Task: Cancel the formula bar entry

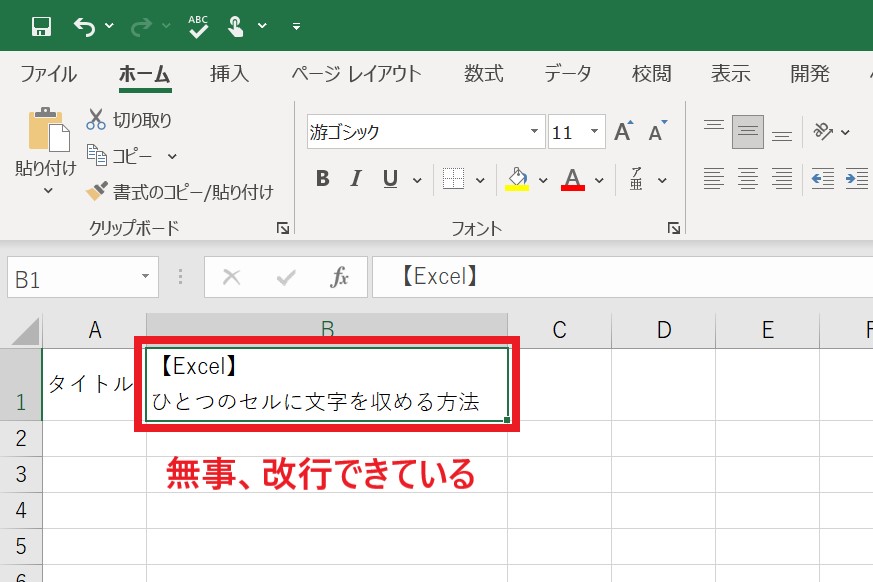Action: click(x=231, y=277)
